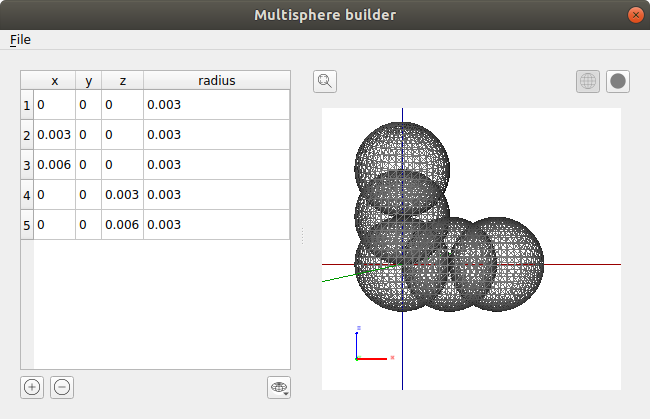Viewport: 650px width, 419px height.
Task: Click y cell of row 1
Action: [89, 105]
